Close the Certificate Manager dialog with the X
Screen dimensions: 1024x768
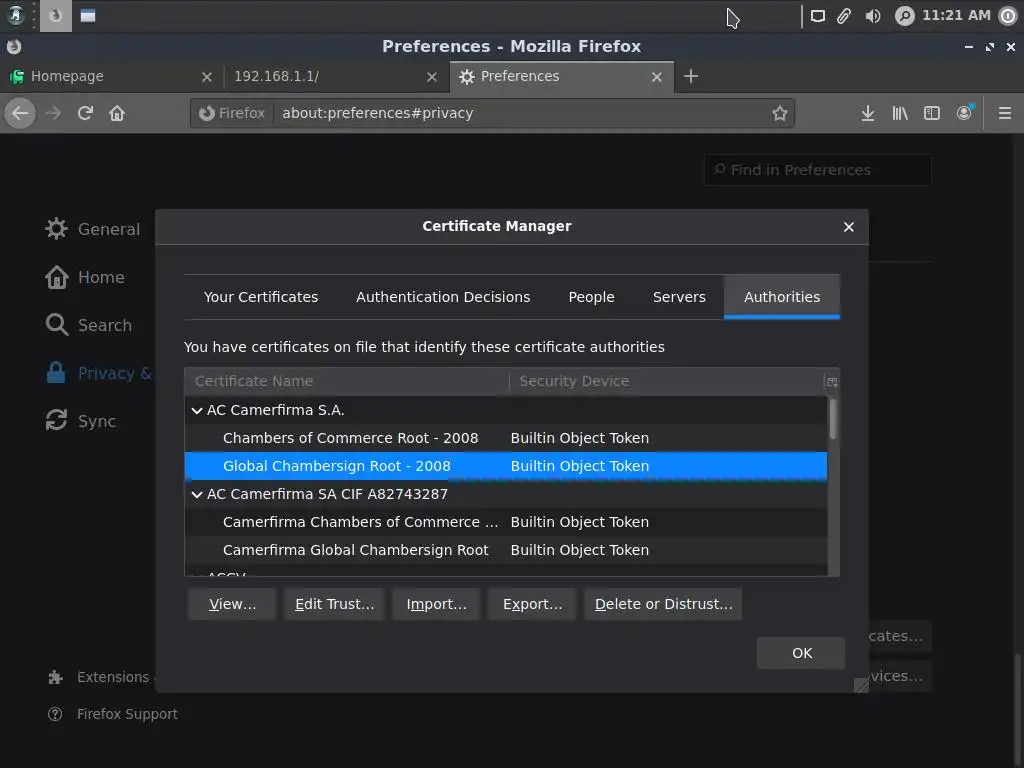[848, 227]
